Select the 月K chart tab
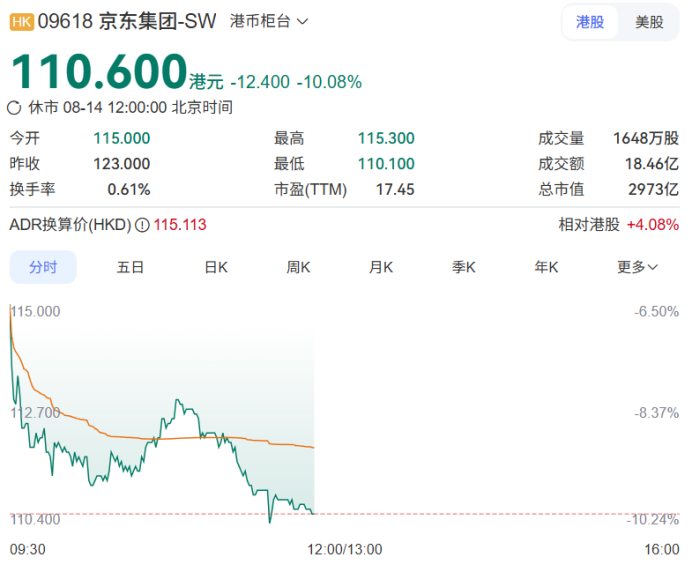The image size is (692, 572). [381, 267]
